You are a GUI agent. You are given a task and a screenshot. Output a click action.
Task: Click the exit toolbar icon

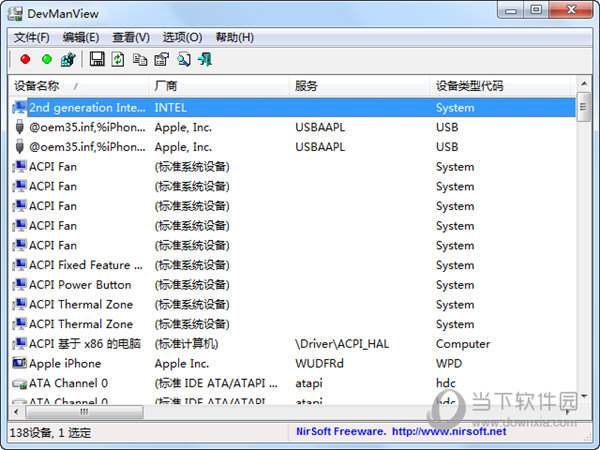(205, 59)
